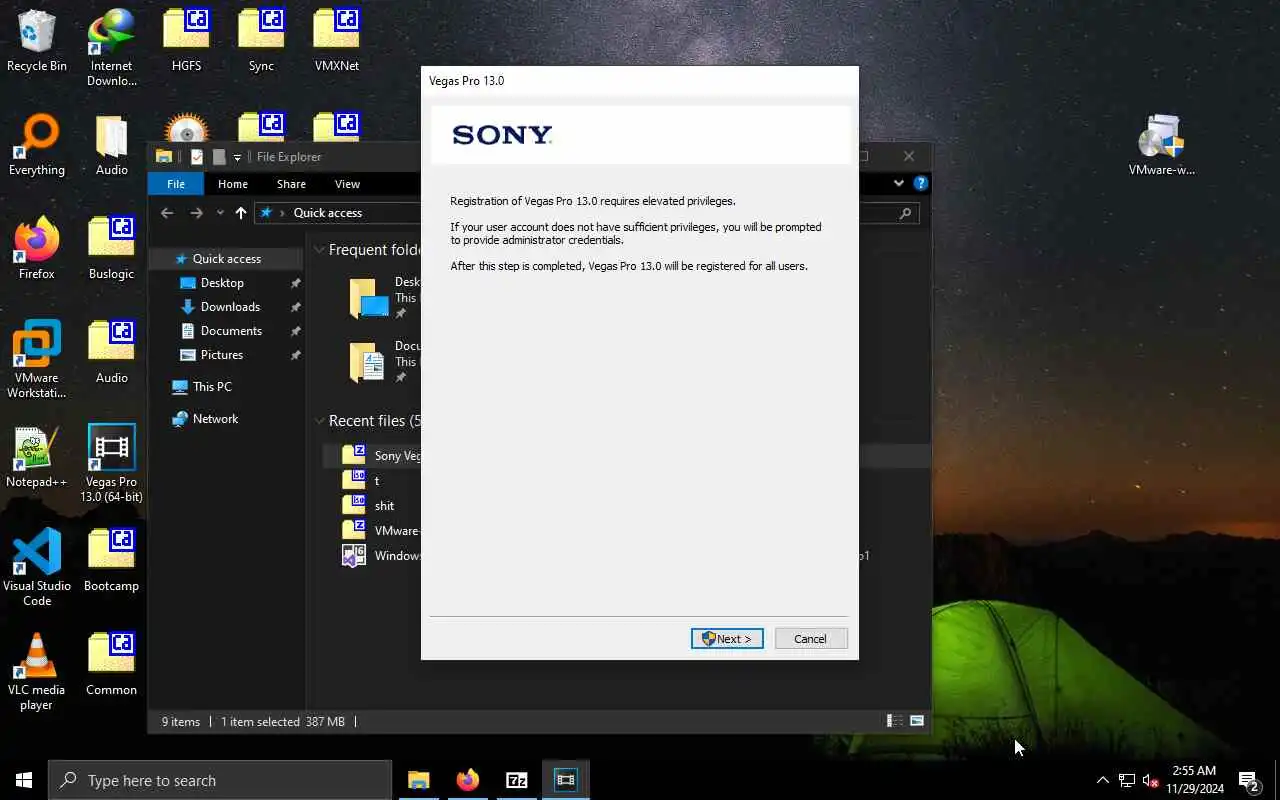Open Everything search desktop icon
This screenshot has width=1280, height=800.
(37, 145)
